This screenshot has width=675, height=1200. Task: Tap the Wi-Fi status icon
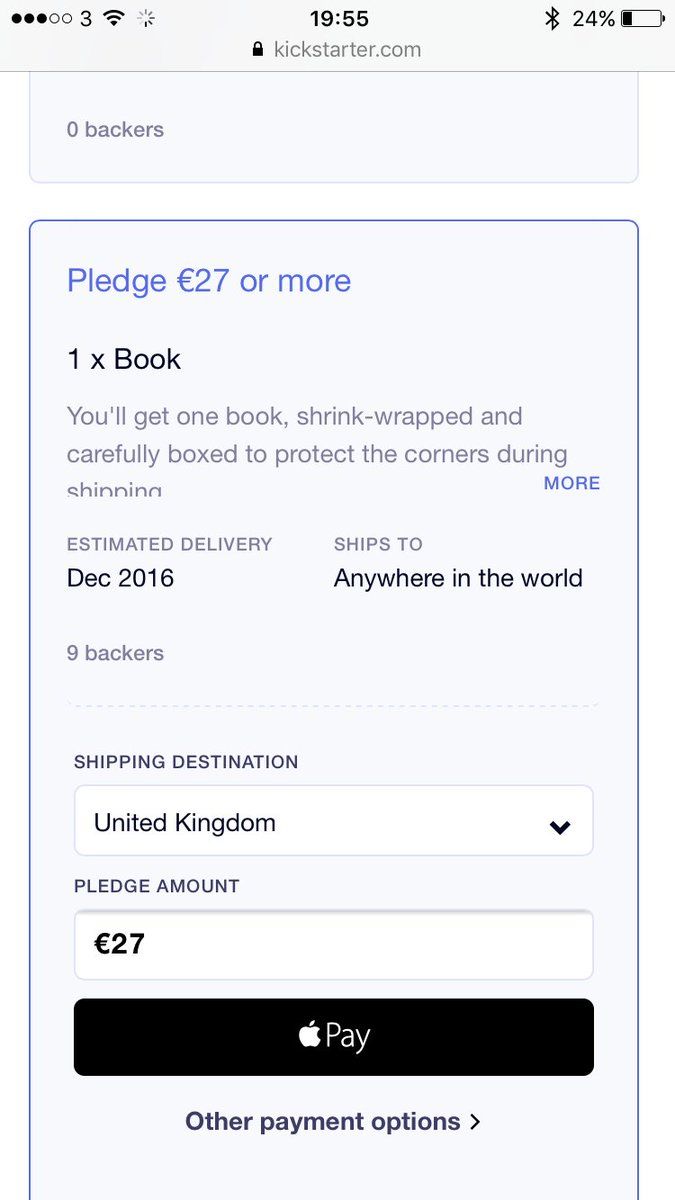[x=114, y=18]
